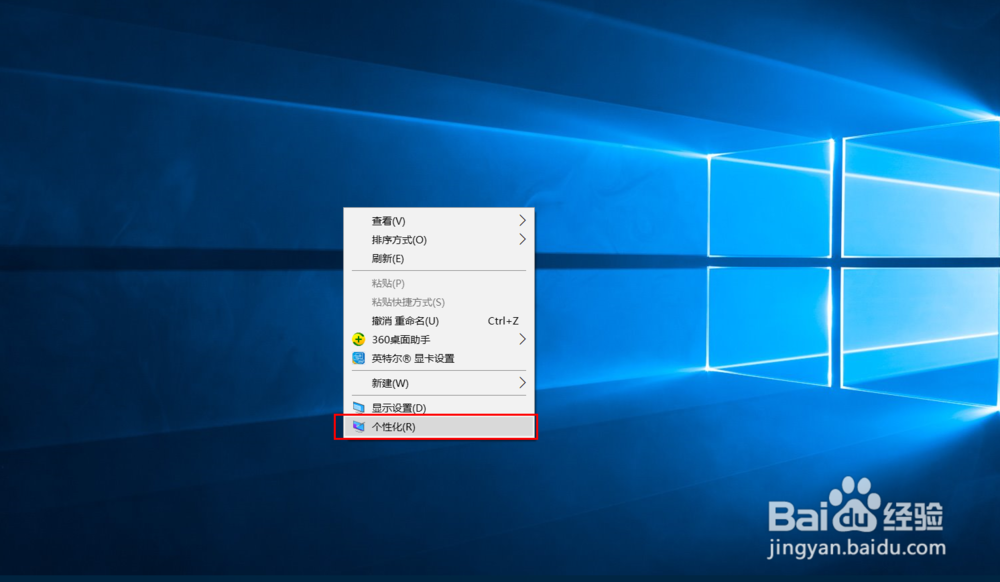
Task: Expand the 查看(V) submenu arrow
Action: click(522, 221)
